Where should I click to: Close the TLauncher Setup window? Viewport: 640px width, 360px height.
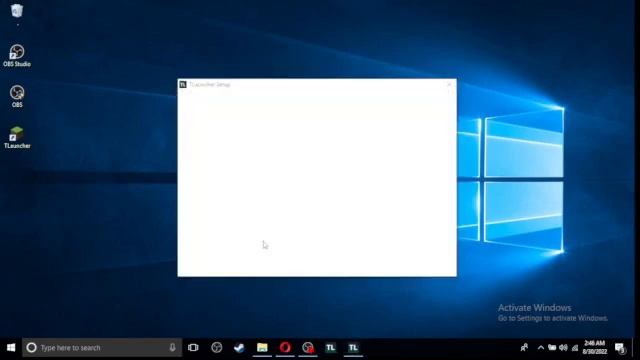click(x=449, y=84)
